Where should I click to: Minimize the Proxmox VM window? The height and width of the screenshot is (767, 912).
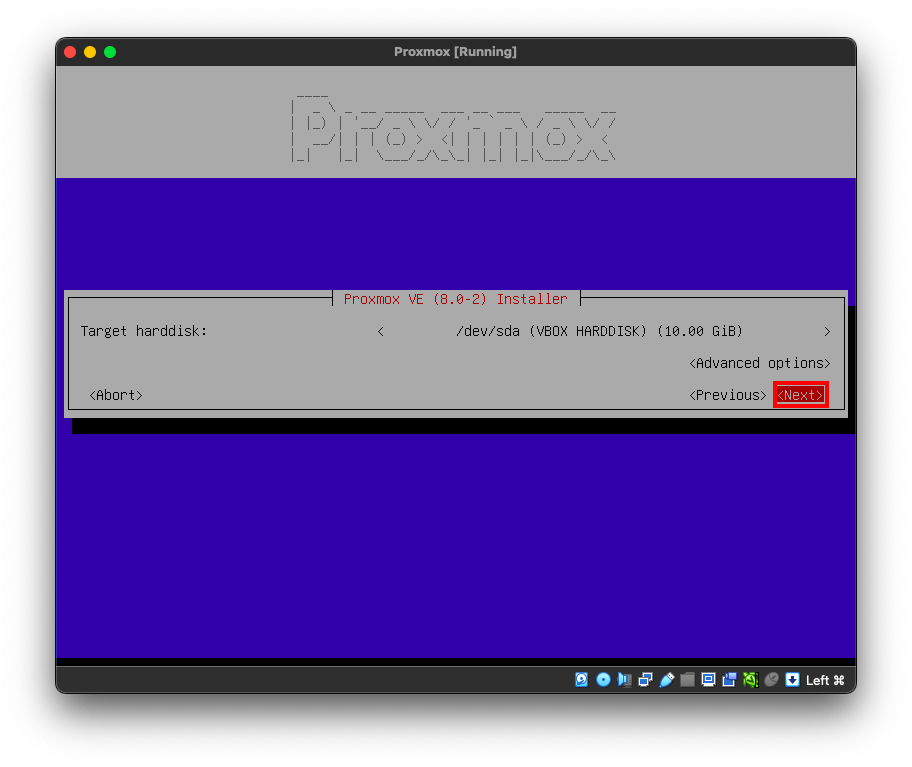click(90, 52)
